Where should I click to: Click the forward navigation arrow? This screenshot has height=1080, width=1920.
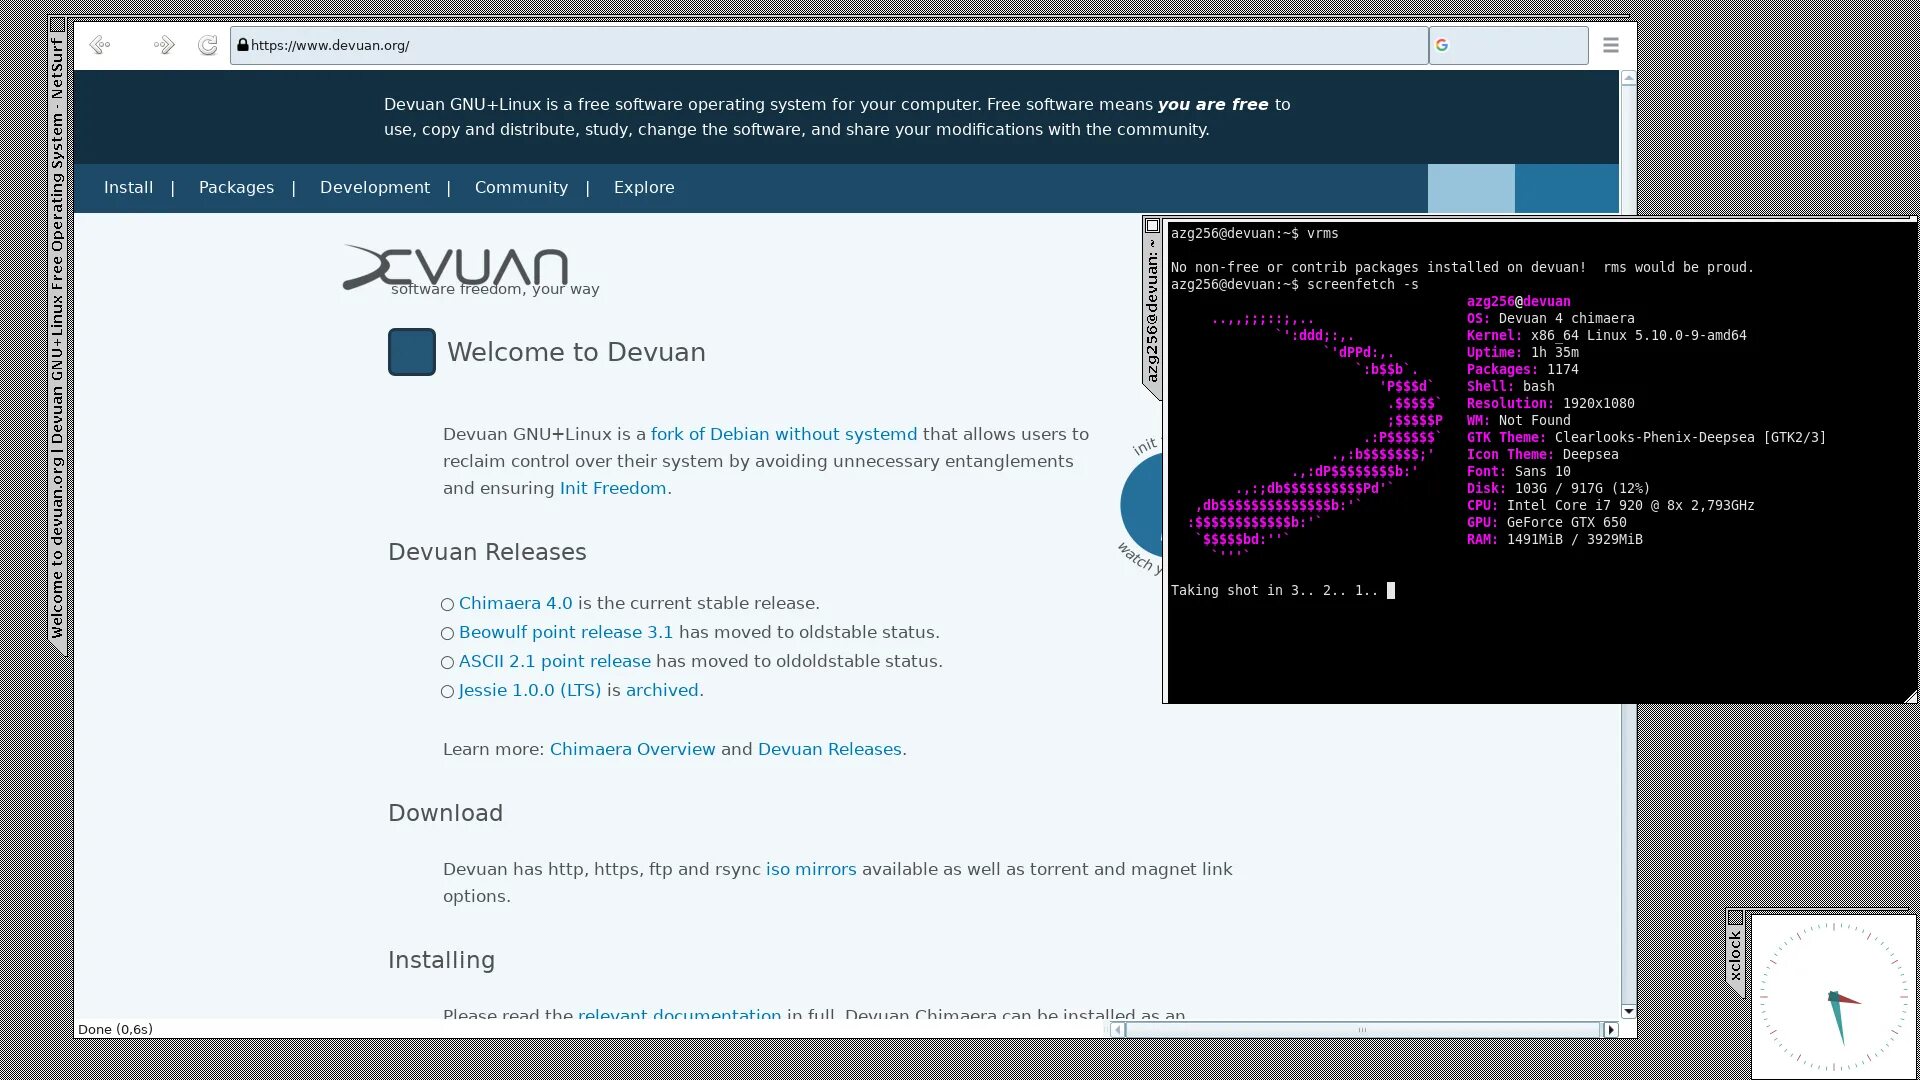(x=164, y=45)
